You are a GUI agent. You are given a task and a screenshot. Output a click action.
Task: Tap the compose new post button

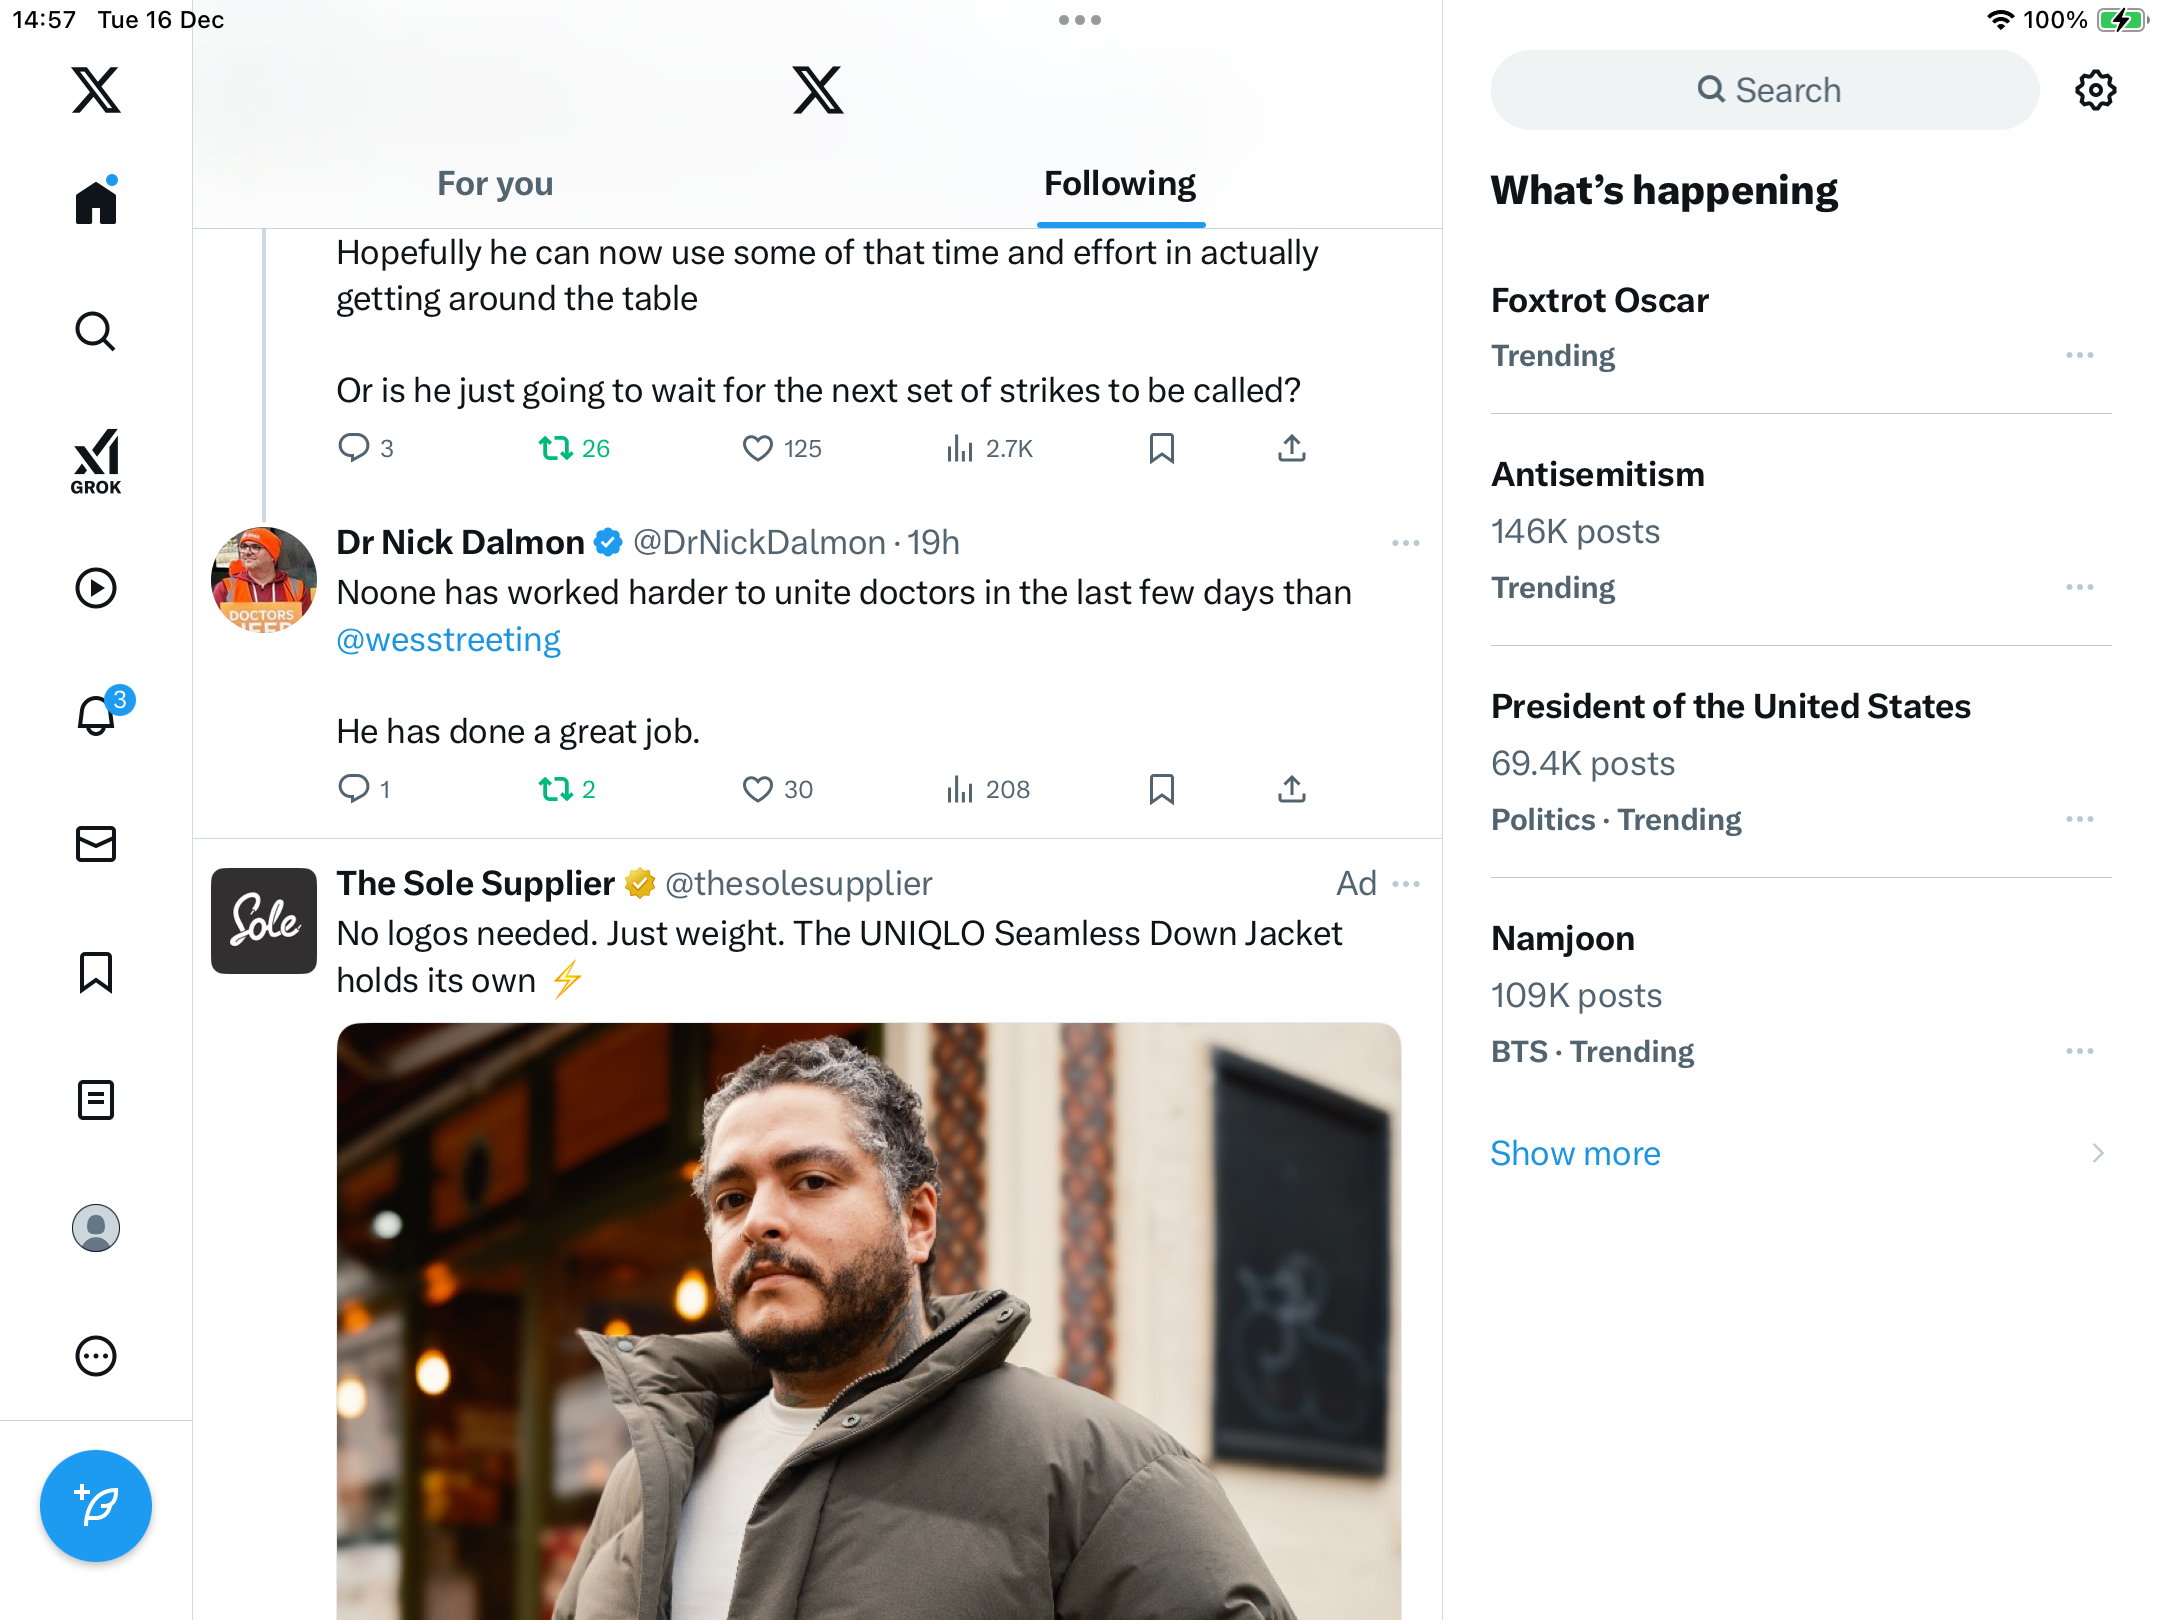pos(96,1505)
